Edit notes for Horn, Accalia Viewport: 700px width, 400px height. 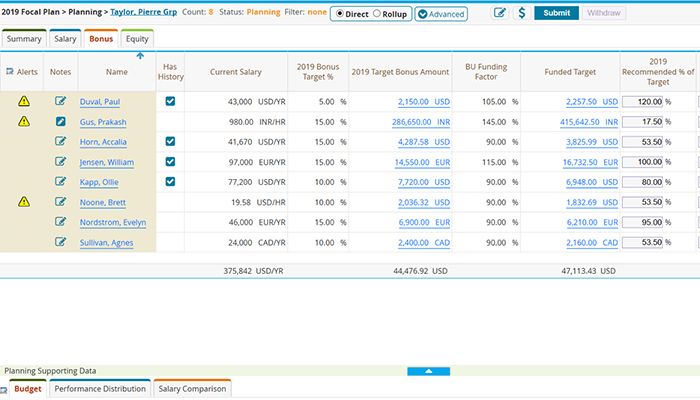[x=61, y=141]
